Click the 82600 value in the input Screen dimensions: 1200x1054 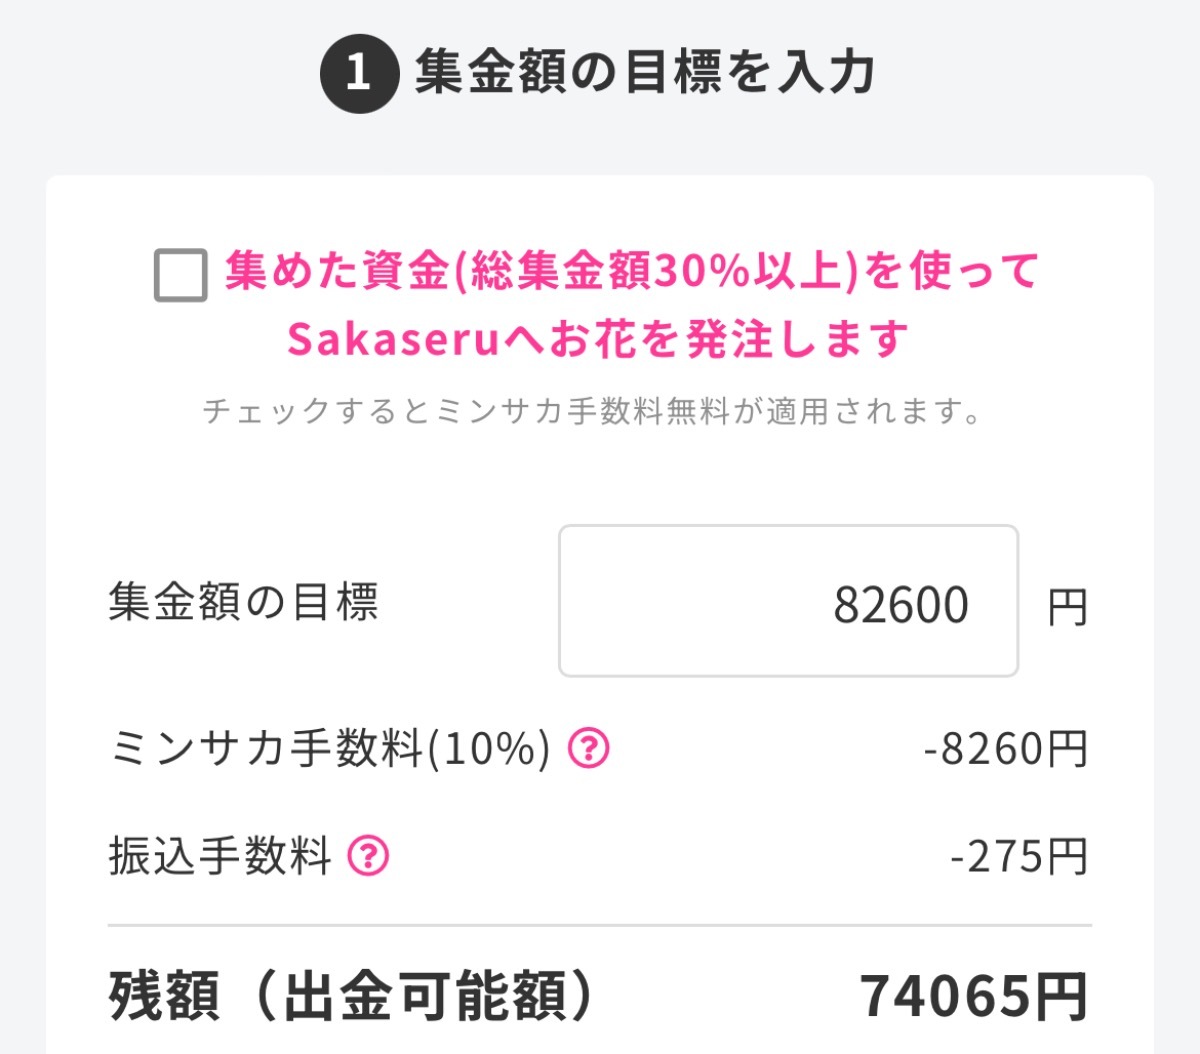click(901, 605)
